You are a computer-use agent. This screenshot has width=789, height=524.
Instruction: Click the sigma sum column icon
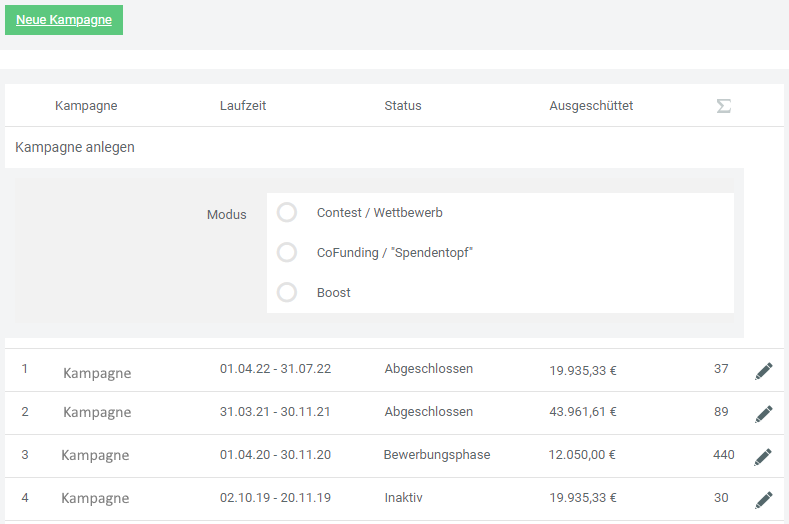coord(723,106)
